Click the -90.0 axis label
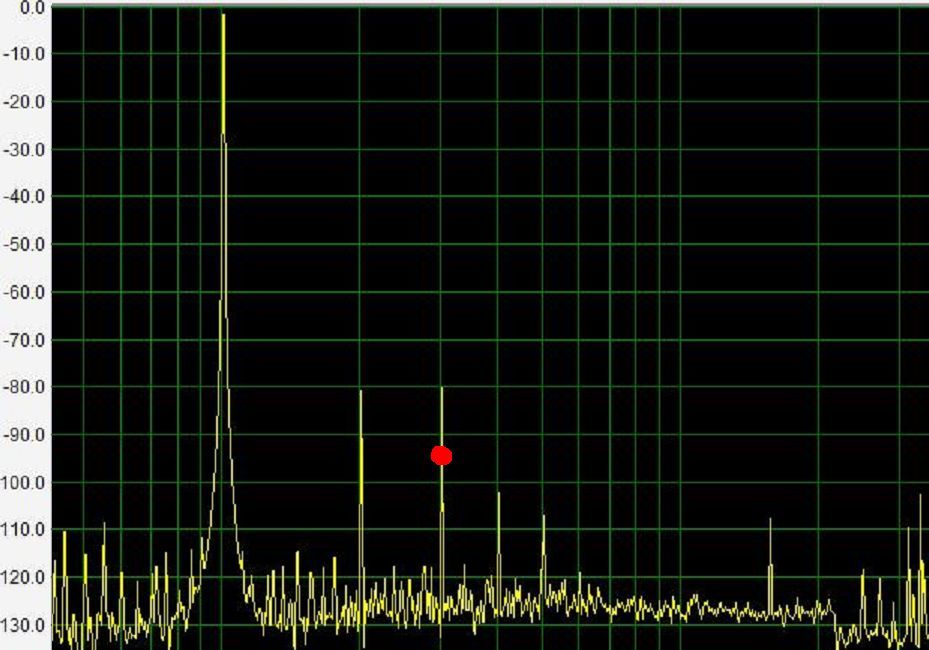 click(24, 435)
